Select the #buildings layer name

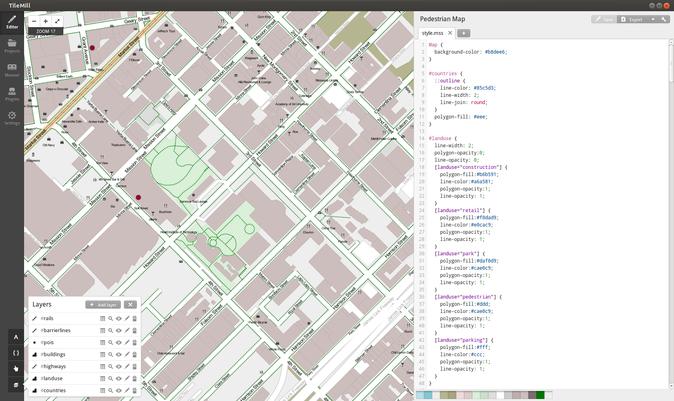tap(53, 355)
